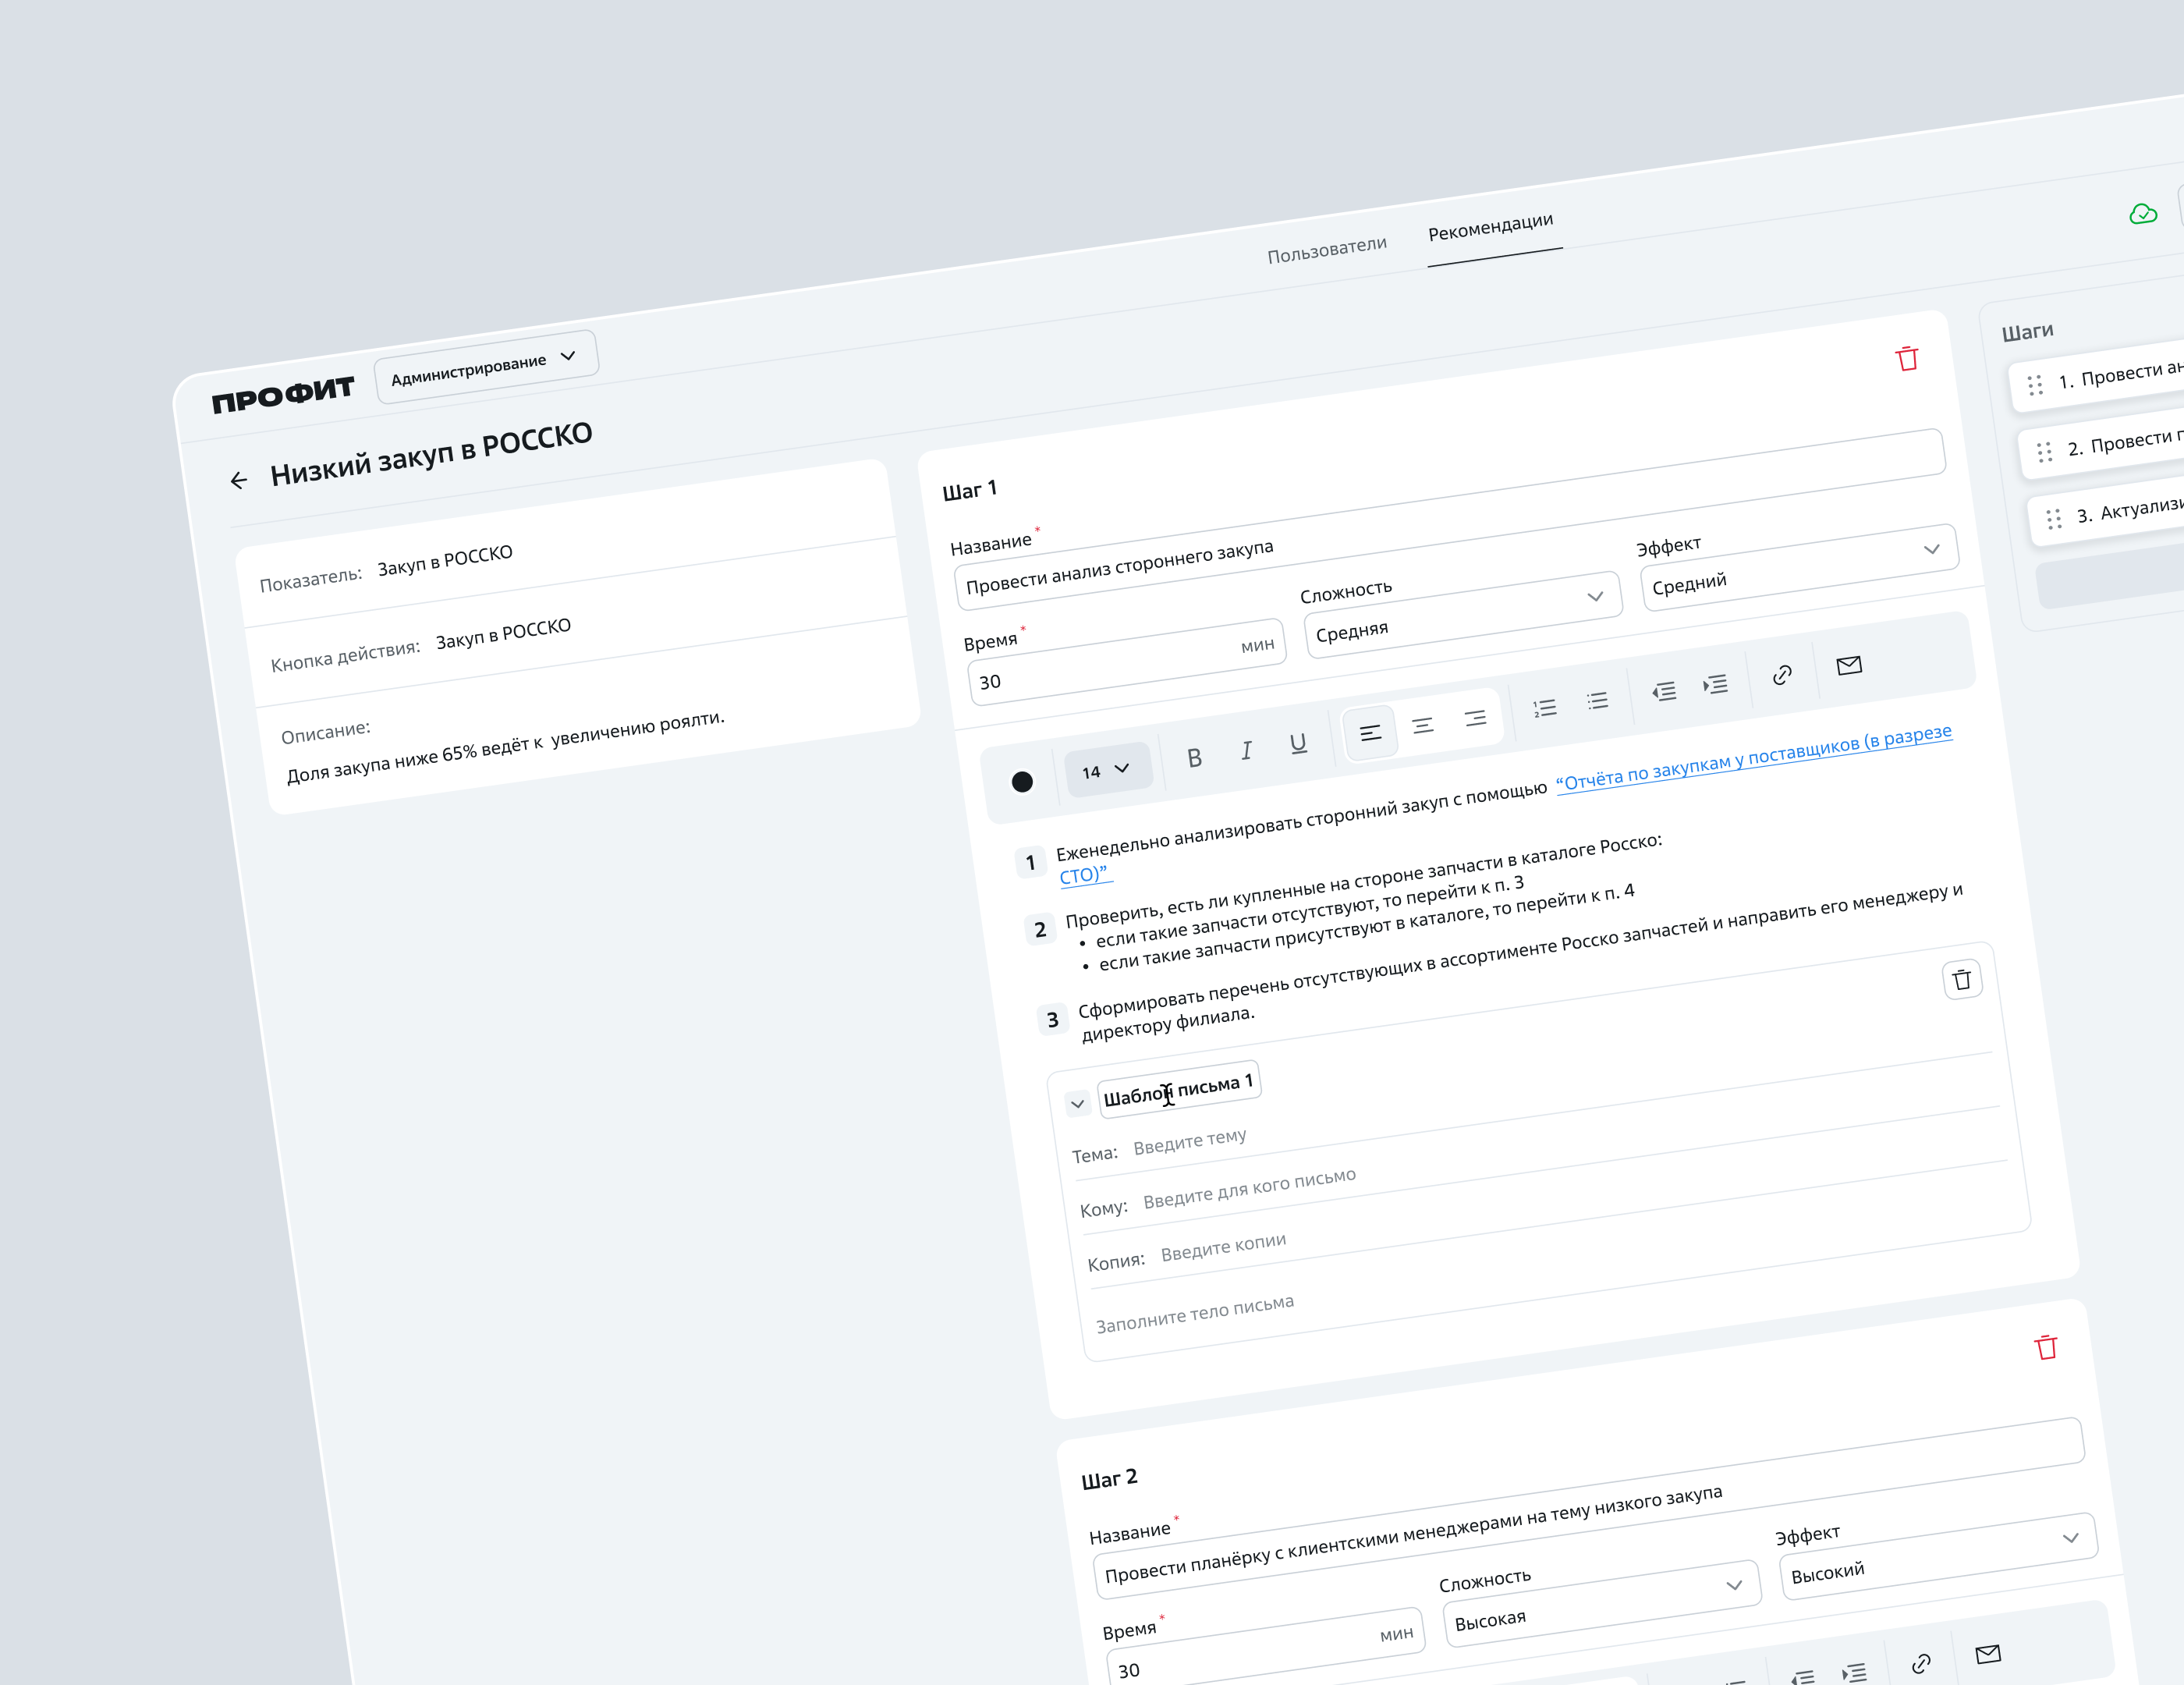
Task: Open font size 14 dropdown
Action: tap(1108, 770)
